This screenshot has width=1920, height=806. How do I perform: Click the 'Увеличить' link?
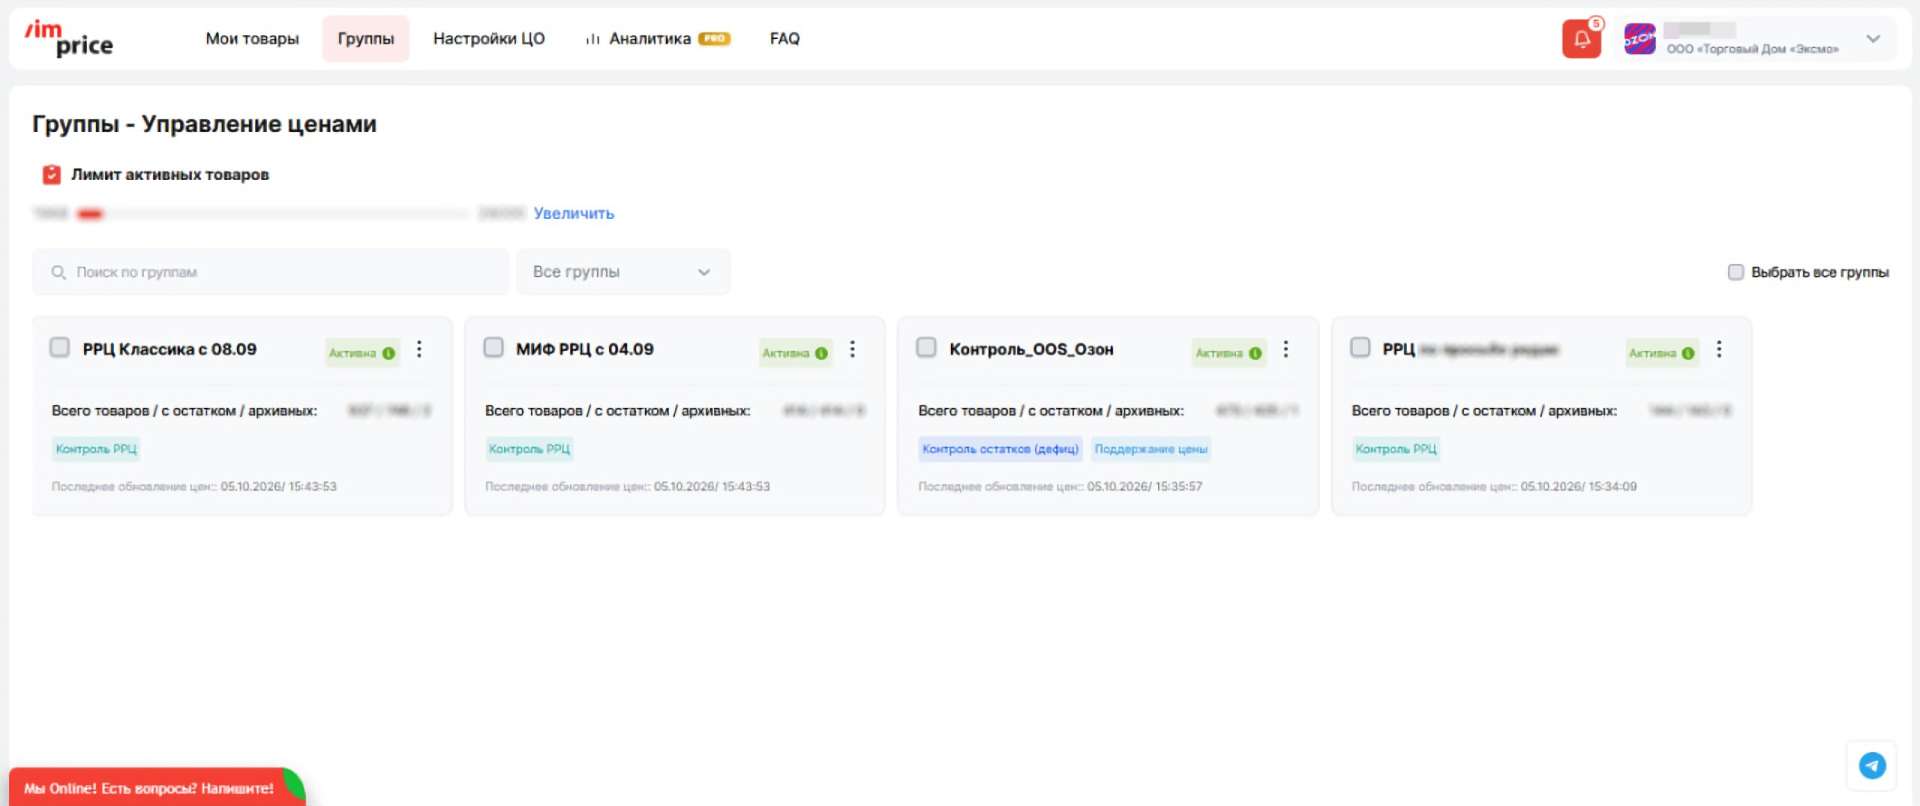(x=574, y=213)
